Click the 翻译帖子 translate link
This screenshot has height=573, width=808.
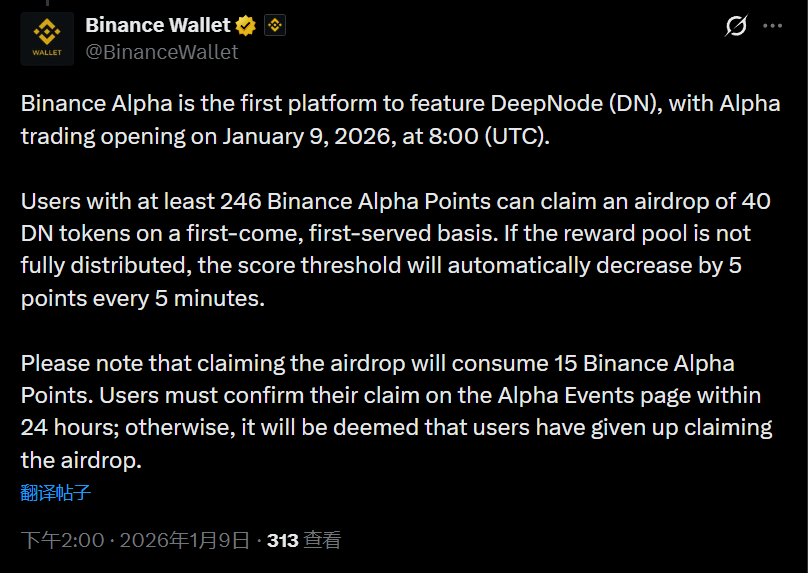(x=56, y=492)
